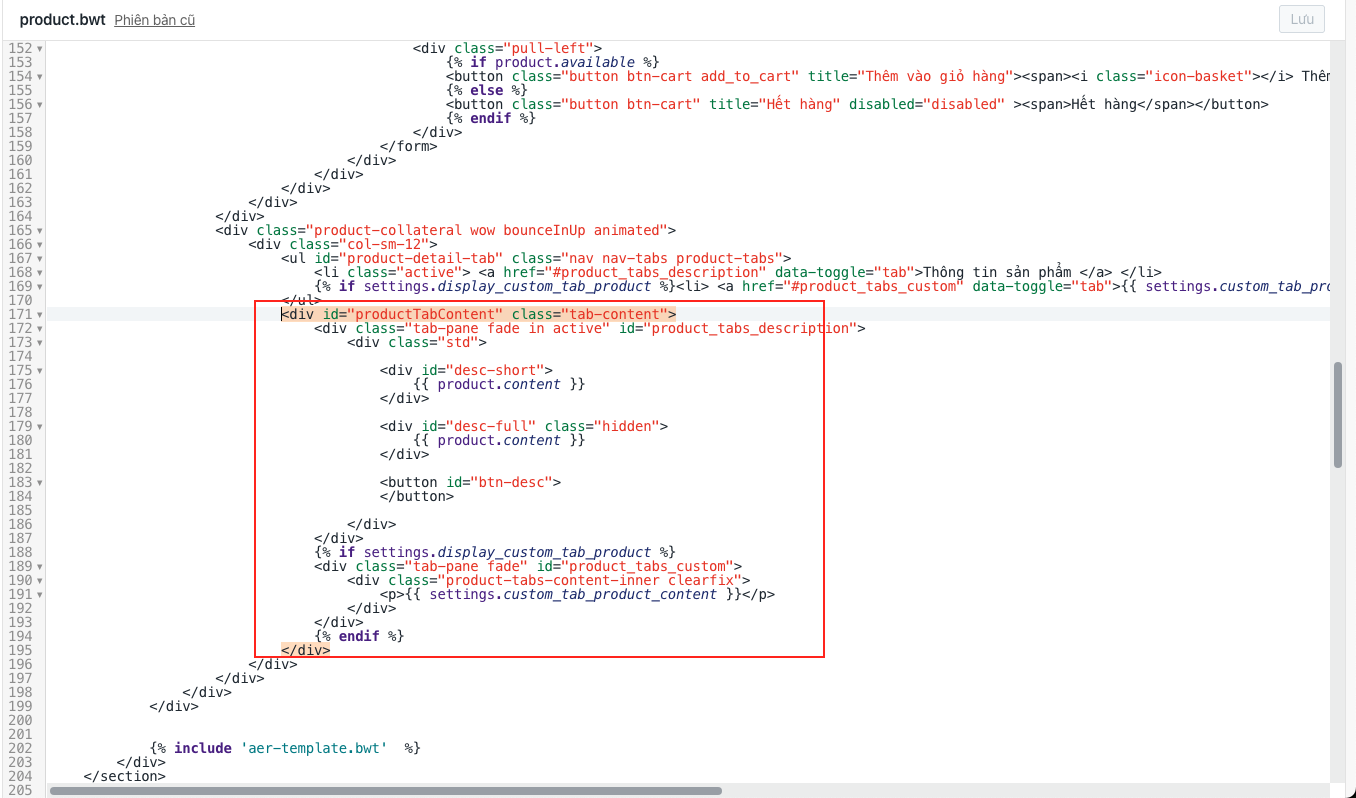Fold the product_tabs_custom div at line 189

(x=39, y=566)
